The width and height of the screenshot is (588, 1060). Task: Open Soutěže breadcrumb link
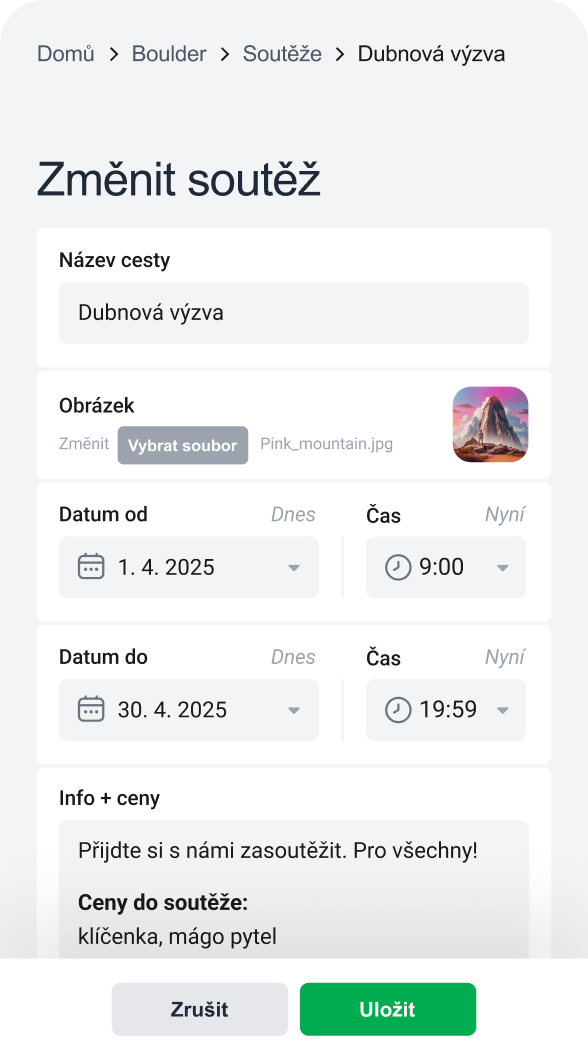point(283,53)
